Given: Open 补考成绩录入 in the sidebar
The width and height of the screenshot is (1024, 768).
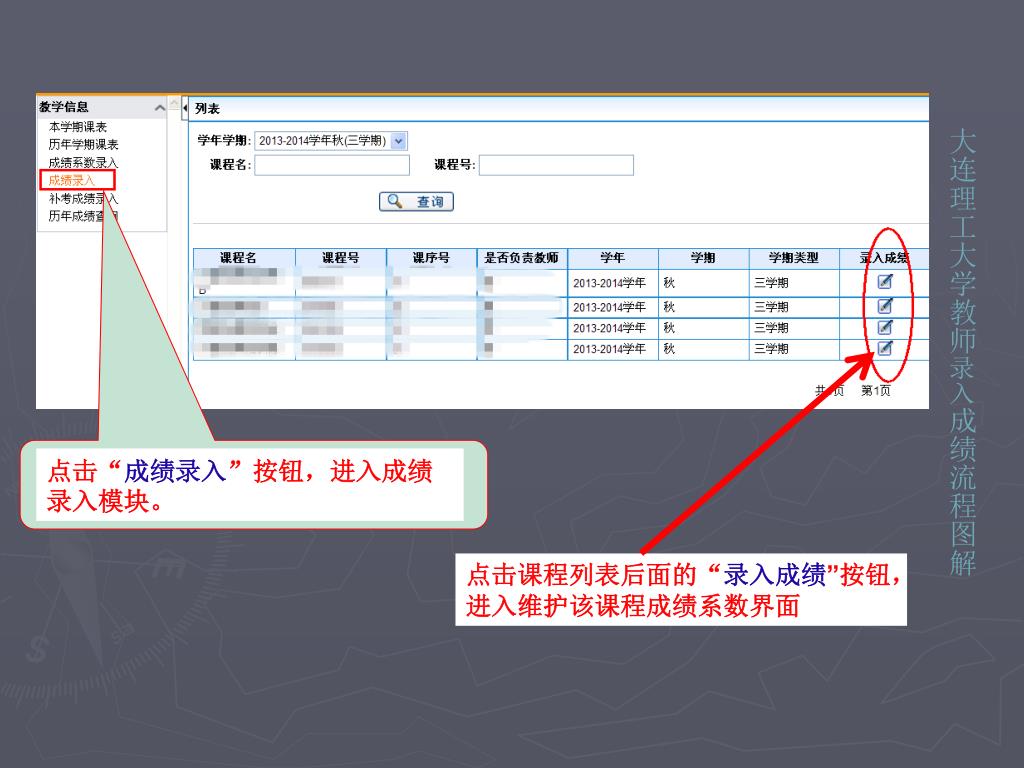Looking at the screenshot, I should click(84, 198).
